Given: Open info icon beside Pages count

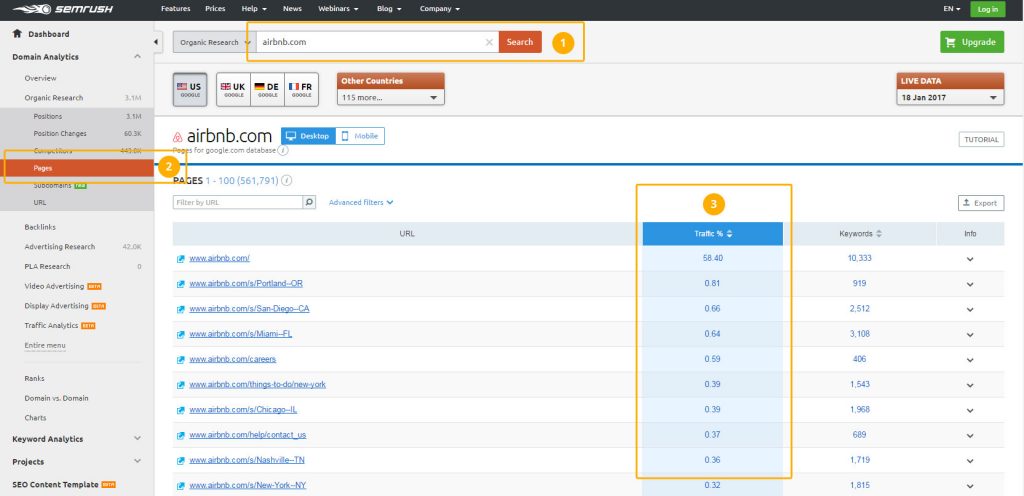Looking at the screenshot, I should [287, 181].
